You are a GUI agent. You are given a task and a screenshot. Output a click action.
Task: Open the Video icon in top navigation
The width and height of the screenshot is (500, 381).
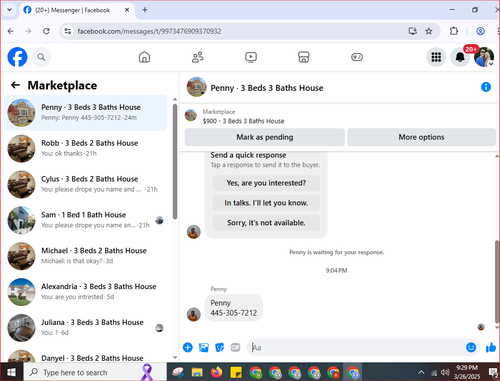(x=251, y=57)
